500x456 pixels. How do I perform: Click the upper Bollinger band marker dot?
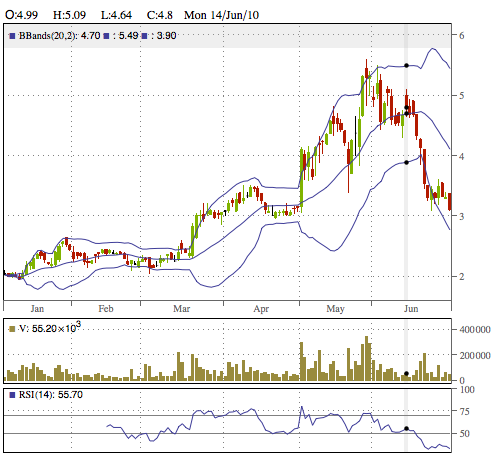[x=406, y=66]
